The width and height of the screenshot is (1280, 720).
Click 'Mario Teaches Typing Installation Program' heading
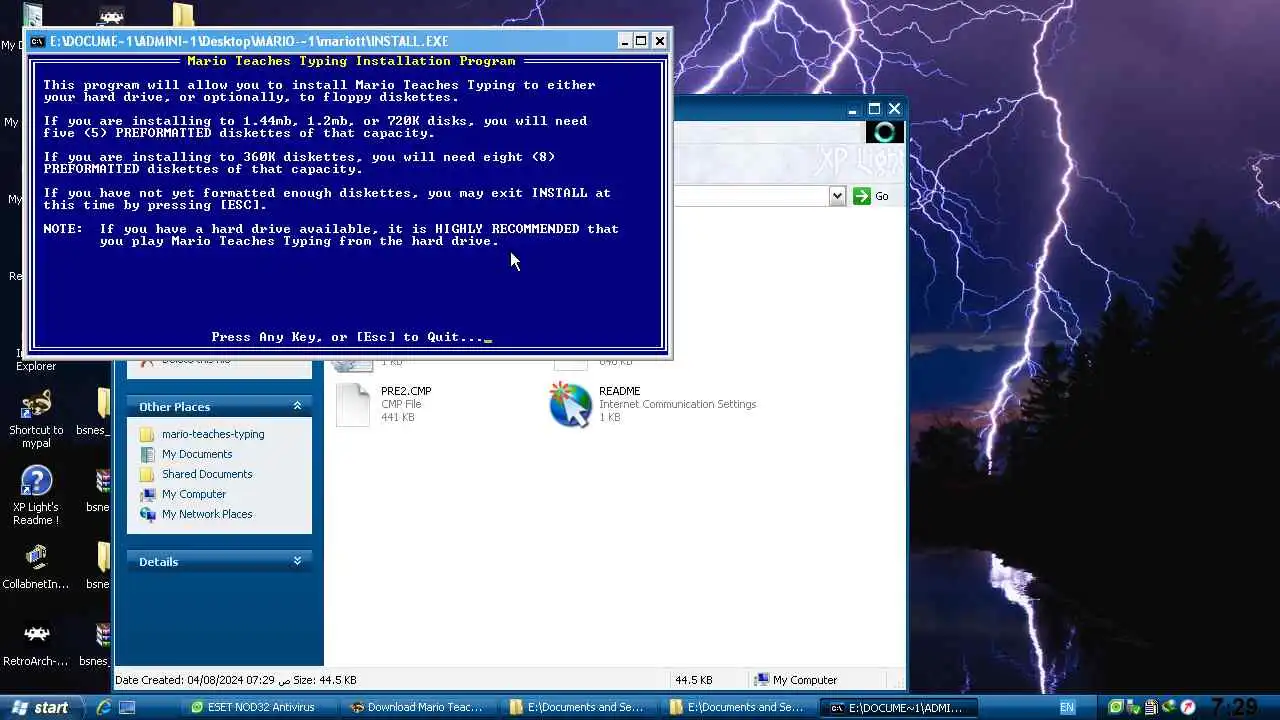[351, 61]
